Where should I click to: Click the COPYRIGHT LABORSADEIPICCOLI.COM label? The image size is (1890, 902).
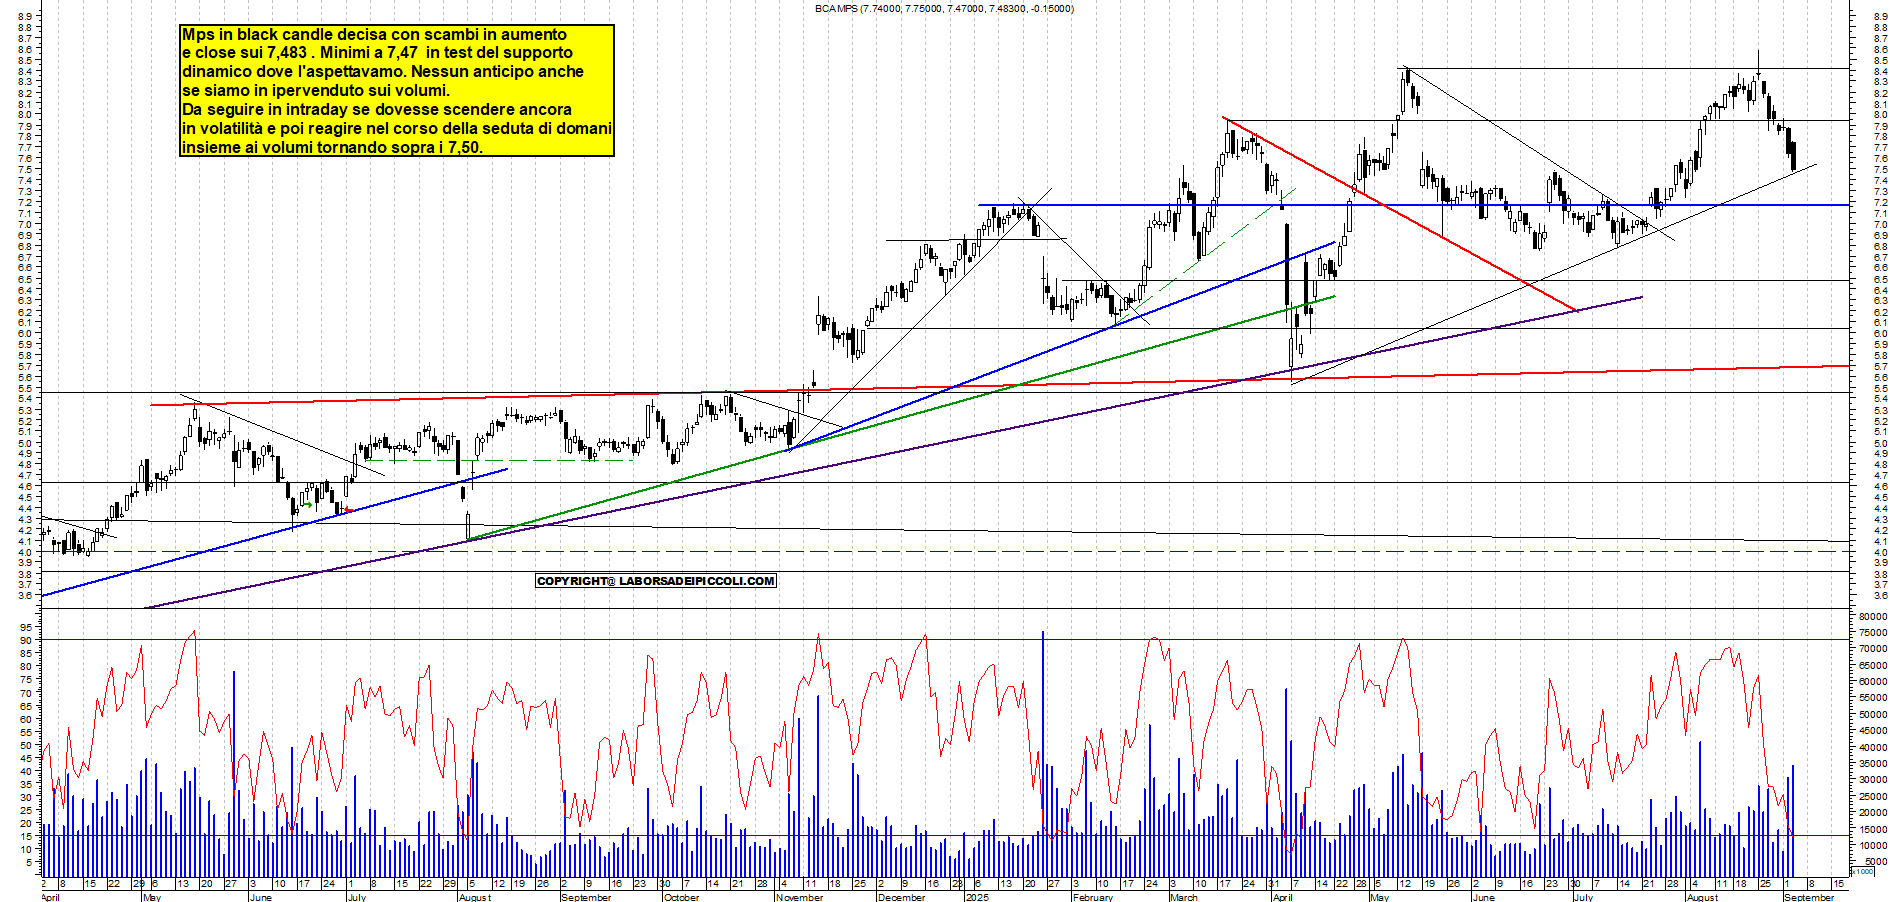656,581
